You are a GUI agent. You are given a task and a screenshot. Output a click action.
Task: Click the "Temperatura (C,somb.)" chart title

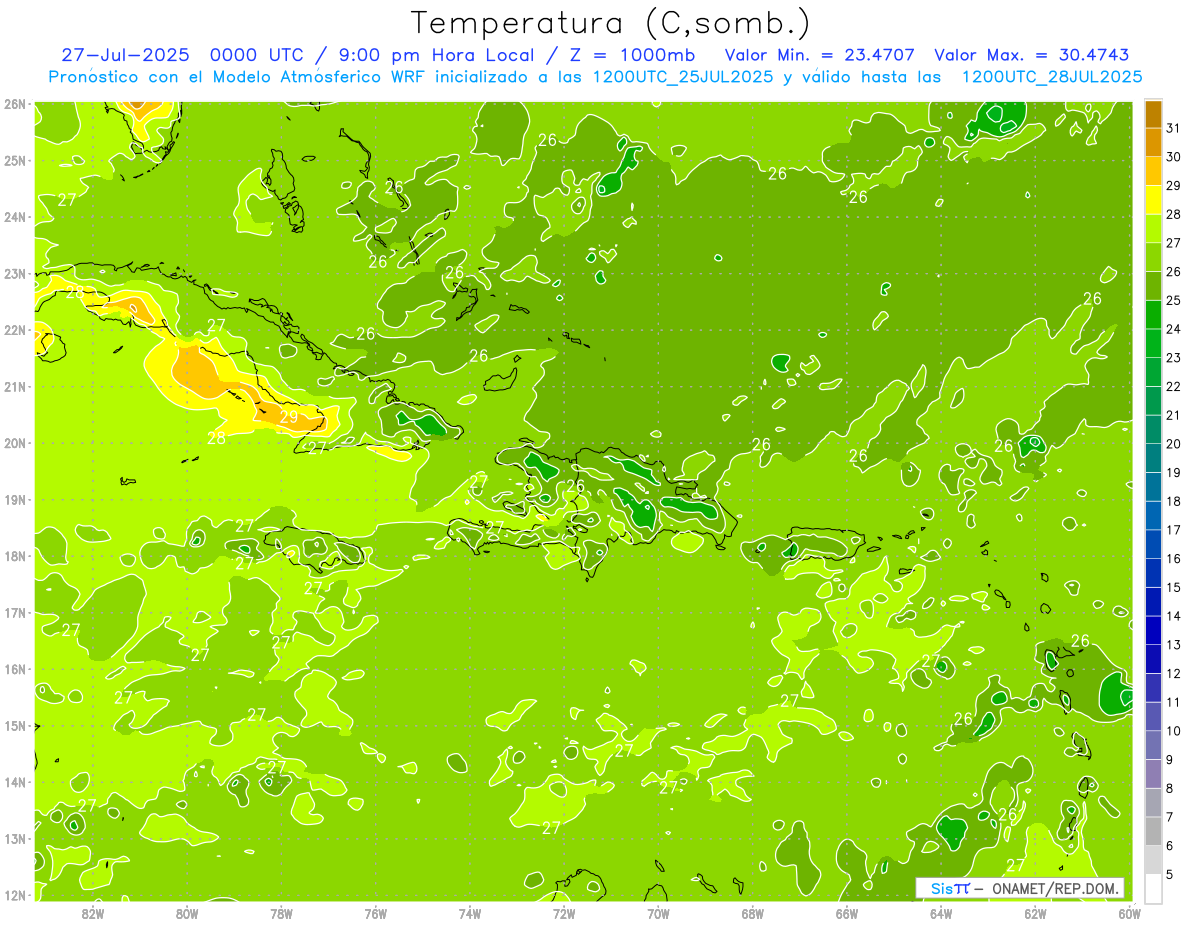610,23
